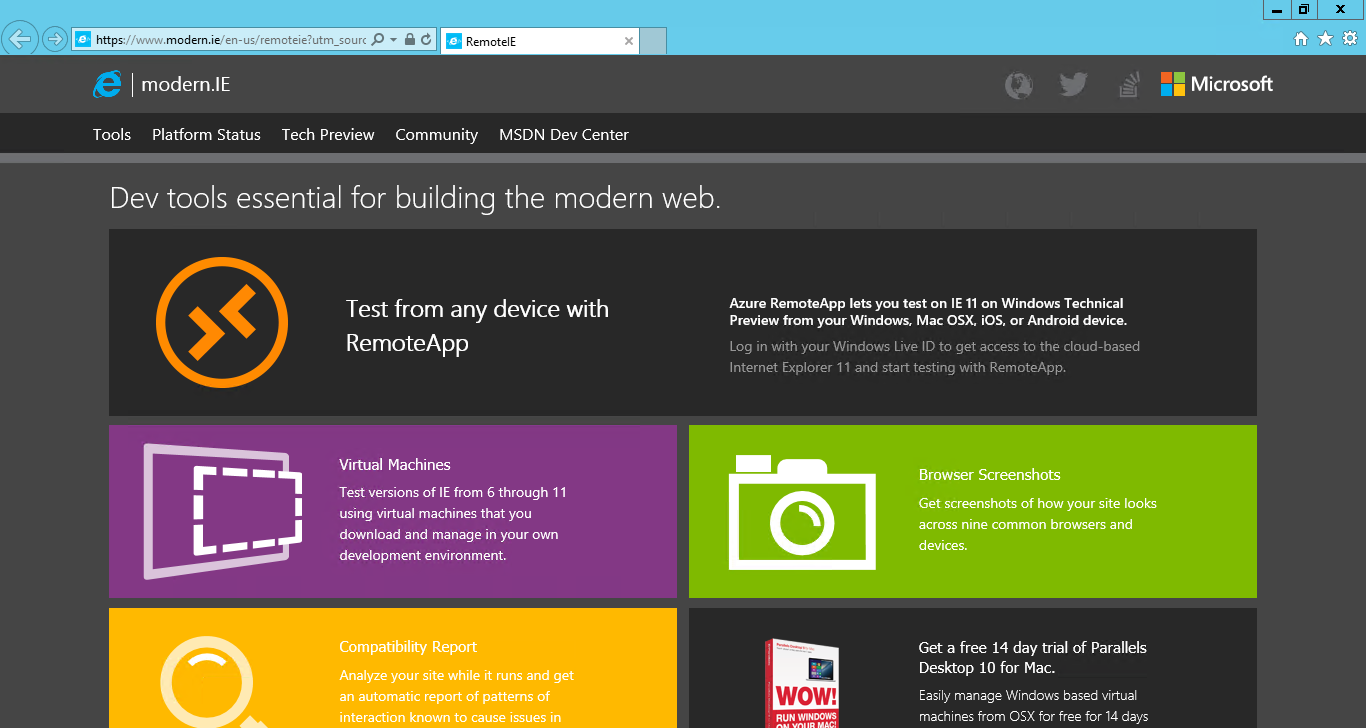The width and height of the screenshot is (1366, 728).
Task: Open Favorites with the star icon
Action: [1325, 39]
